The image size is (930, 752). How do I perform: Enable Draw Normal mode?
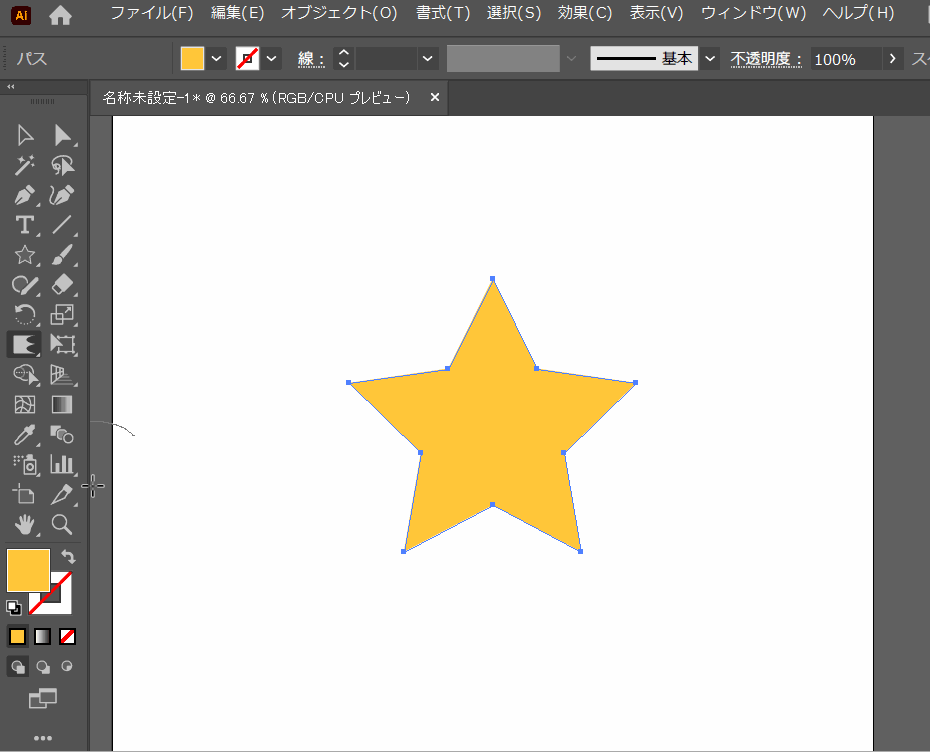(x=18, y=667)
